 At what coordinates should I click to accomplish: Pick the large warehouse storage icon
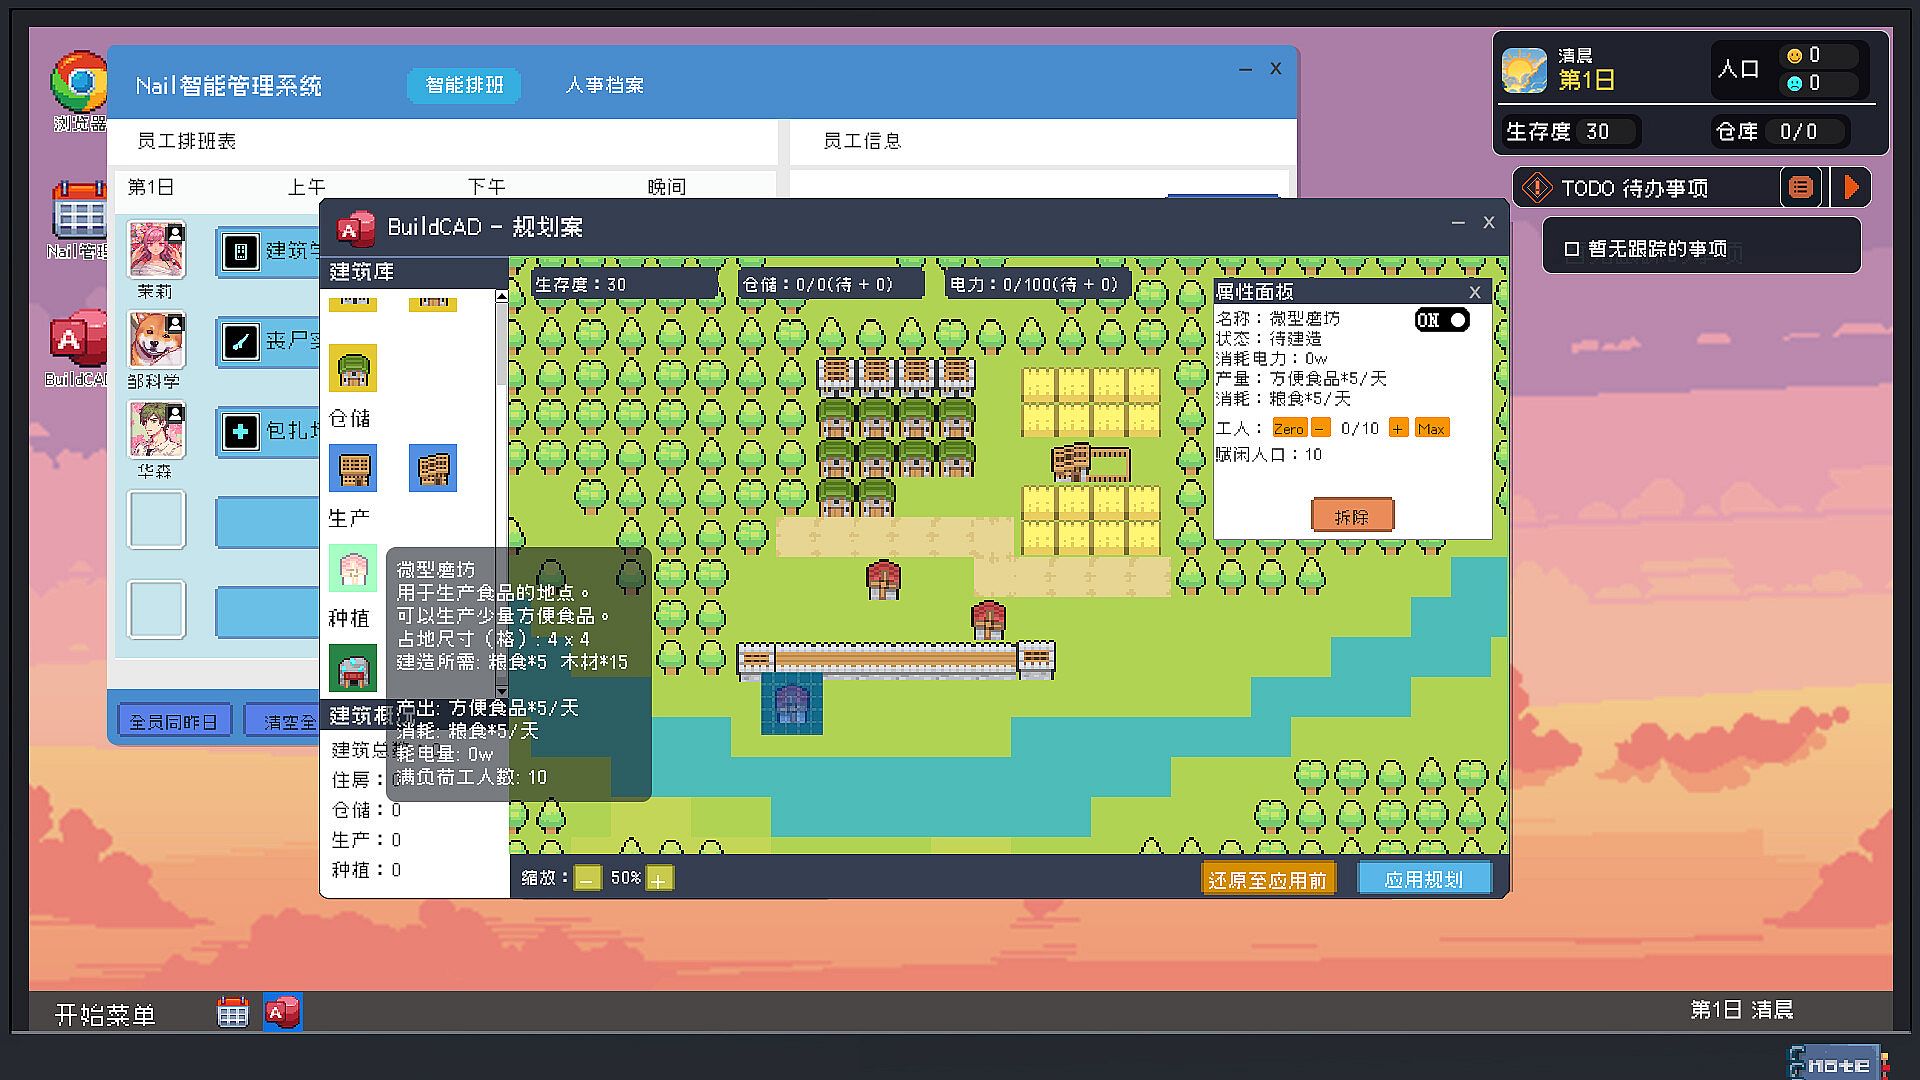[x=433, y=468]
